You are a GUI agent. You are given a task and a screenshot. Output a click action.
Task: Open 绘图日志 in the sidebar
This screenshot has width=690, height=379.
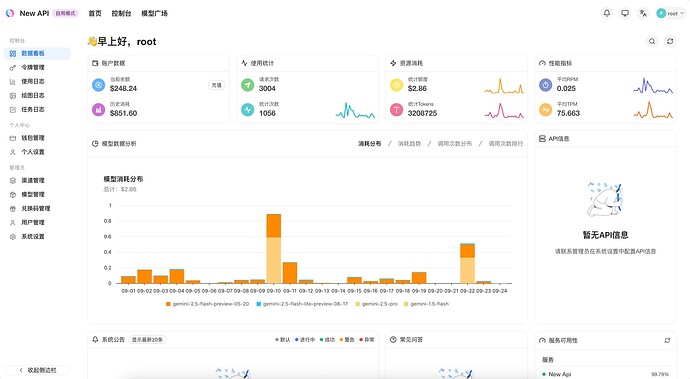click(x=37, y=96)
